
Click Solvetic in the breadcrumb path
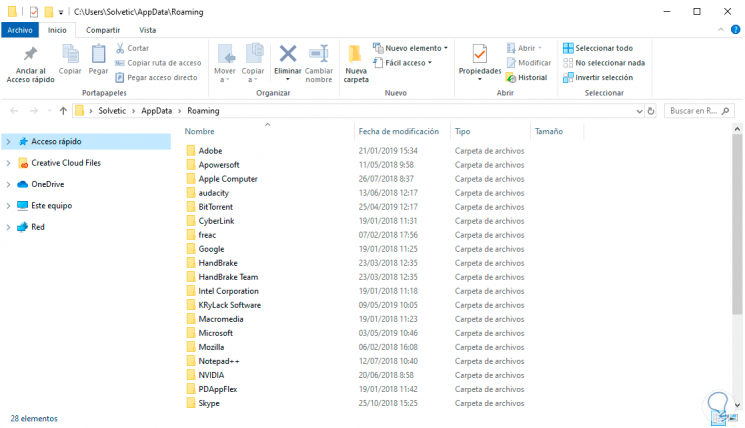[x=112, y=111]
